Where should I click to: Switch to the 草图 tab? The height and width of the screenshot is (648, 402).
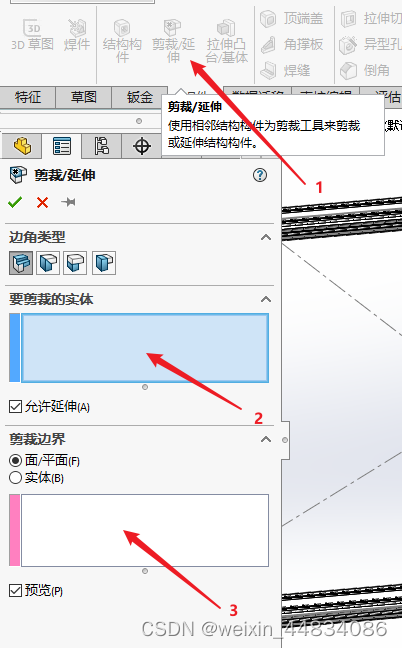[83, 97]
